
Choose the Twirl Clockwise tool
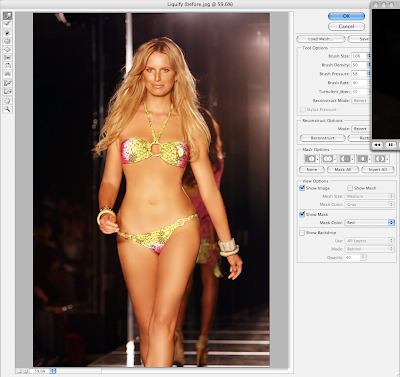click(7, 33)
